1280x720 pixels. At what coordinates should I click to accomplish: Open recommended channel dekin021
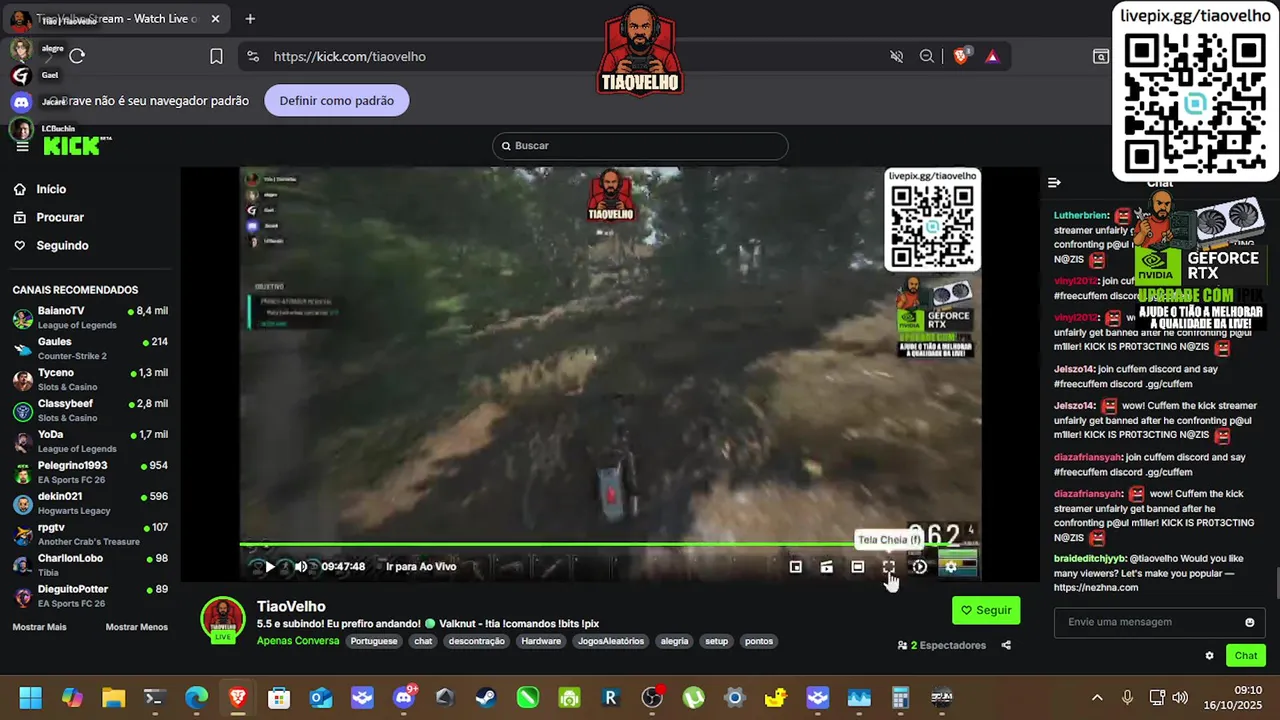pyautogui.click(x=90, y=504)
